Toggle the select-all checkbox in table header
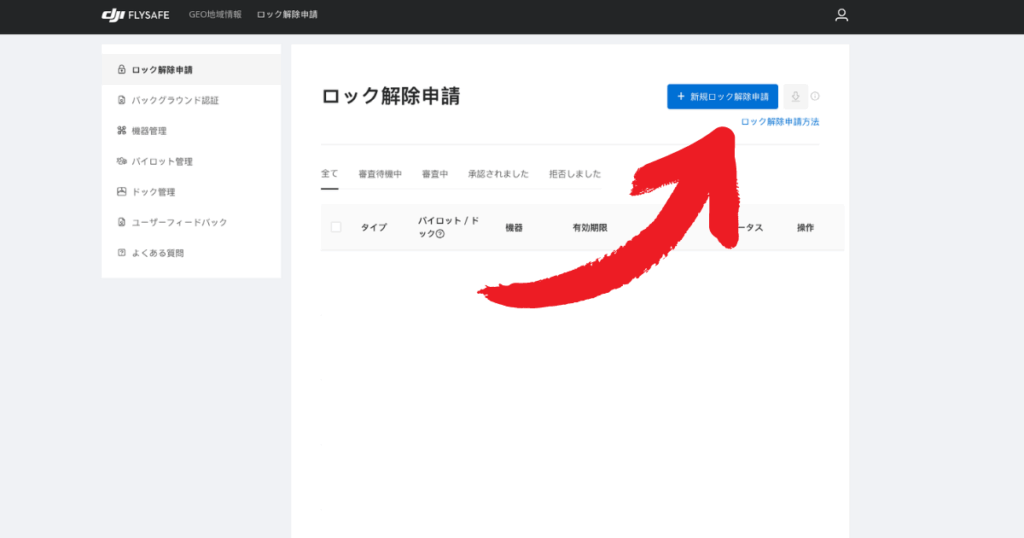 click(x=336, y=227)
